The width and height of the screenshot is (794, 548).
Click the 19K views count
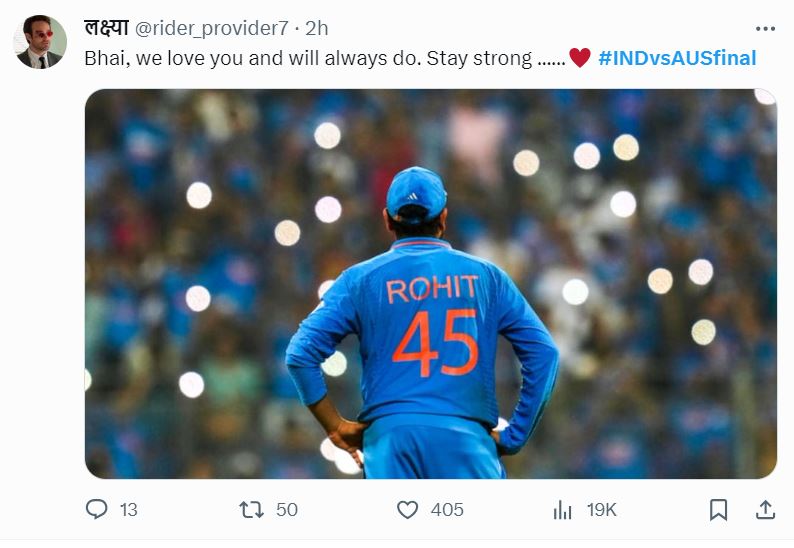(602, 510)
